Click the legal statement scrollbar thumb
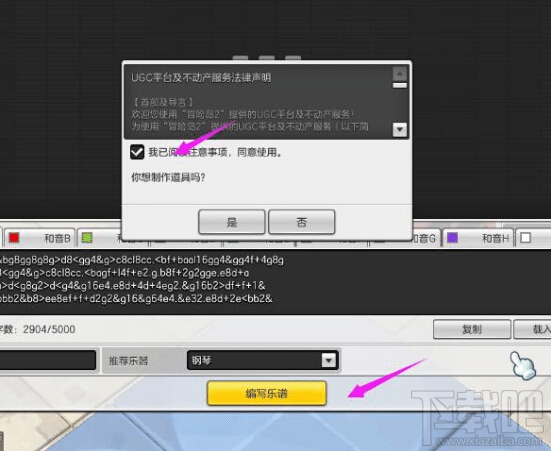551x451 pixels. click(x=400, y=85)
